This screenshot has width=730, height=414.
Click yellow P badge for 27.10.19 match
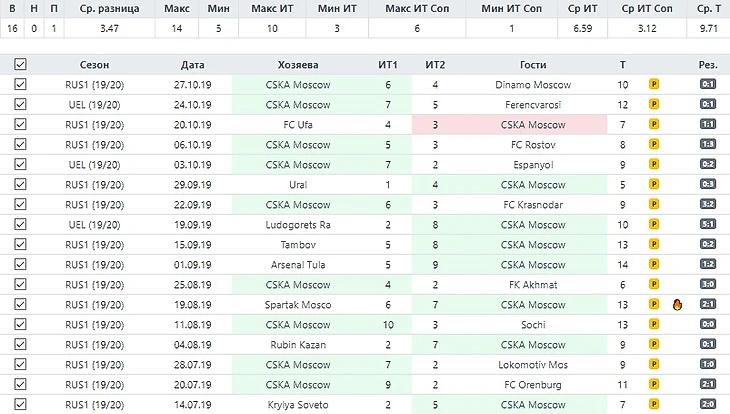[x=653, y=85]
